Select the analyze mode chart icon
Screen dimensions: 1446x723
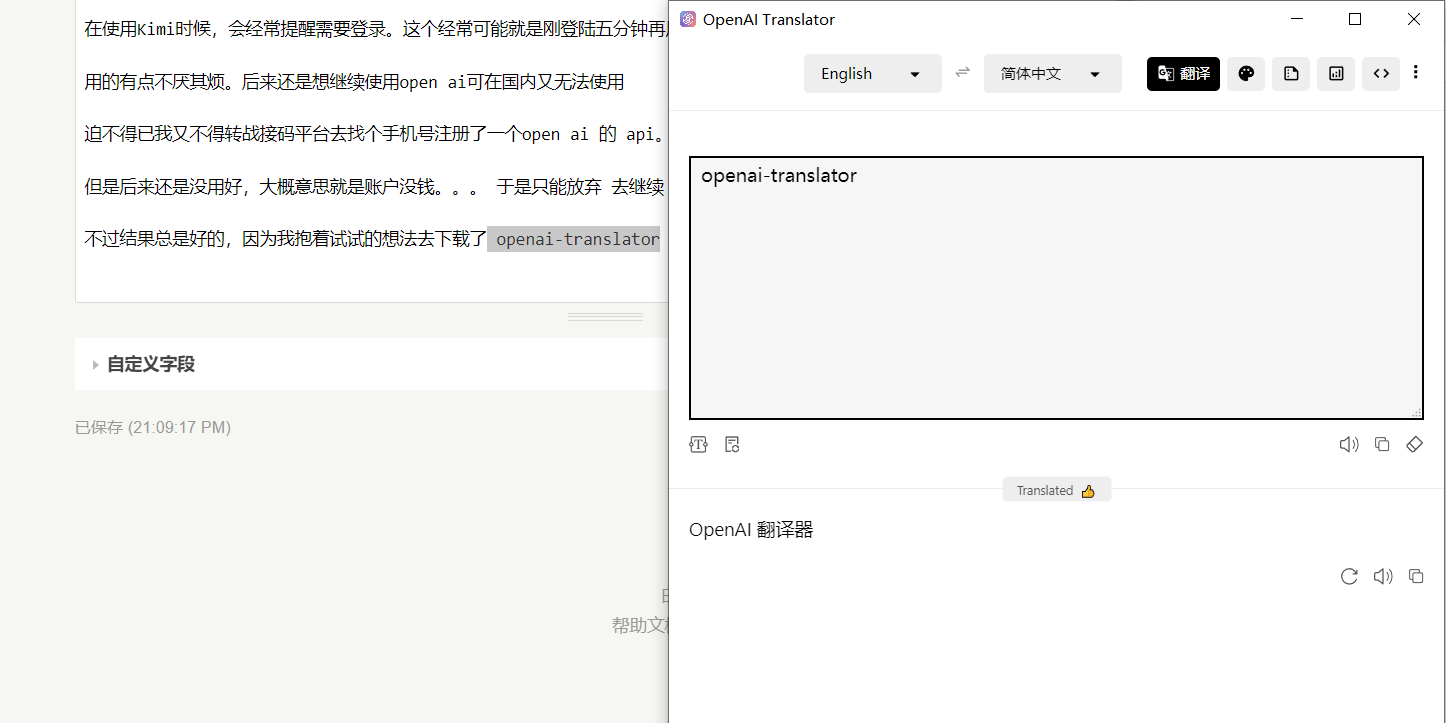point(1336,73)
